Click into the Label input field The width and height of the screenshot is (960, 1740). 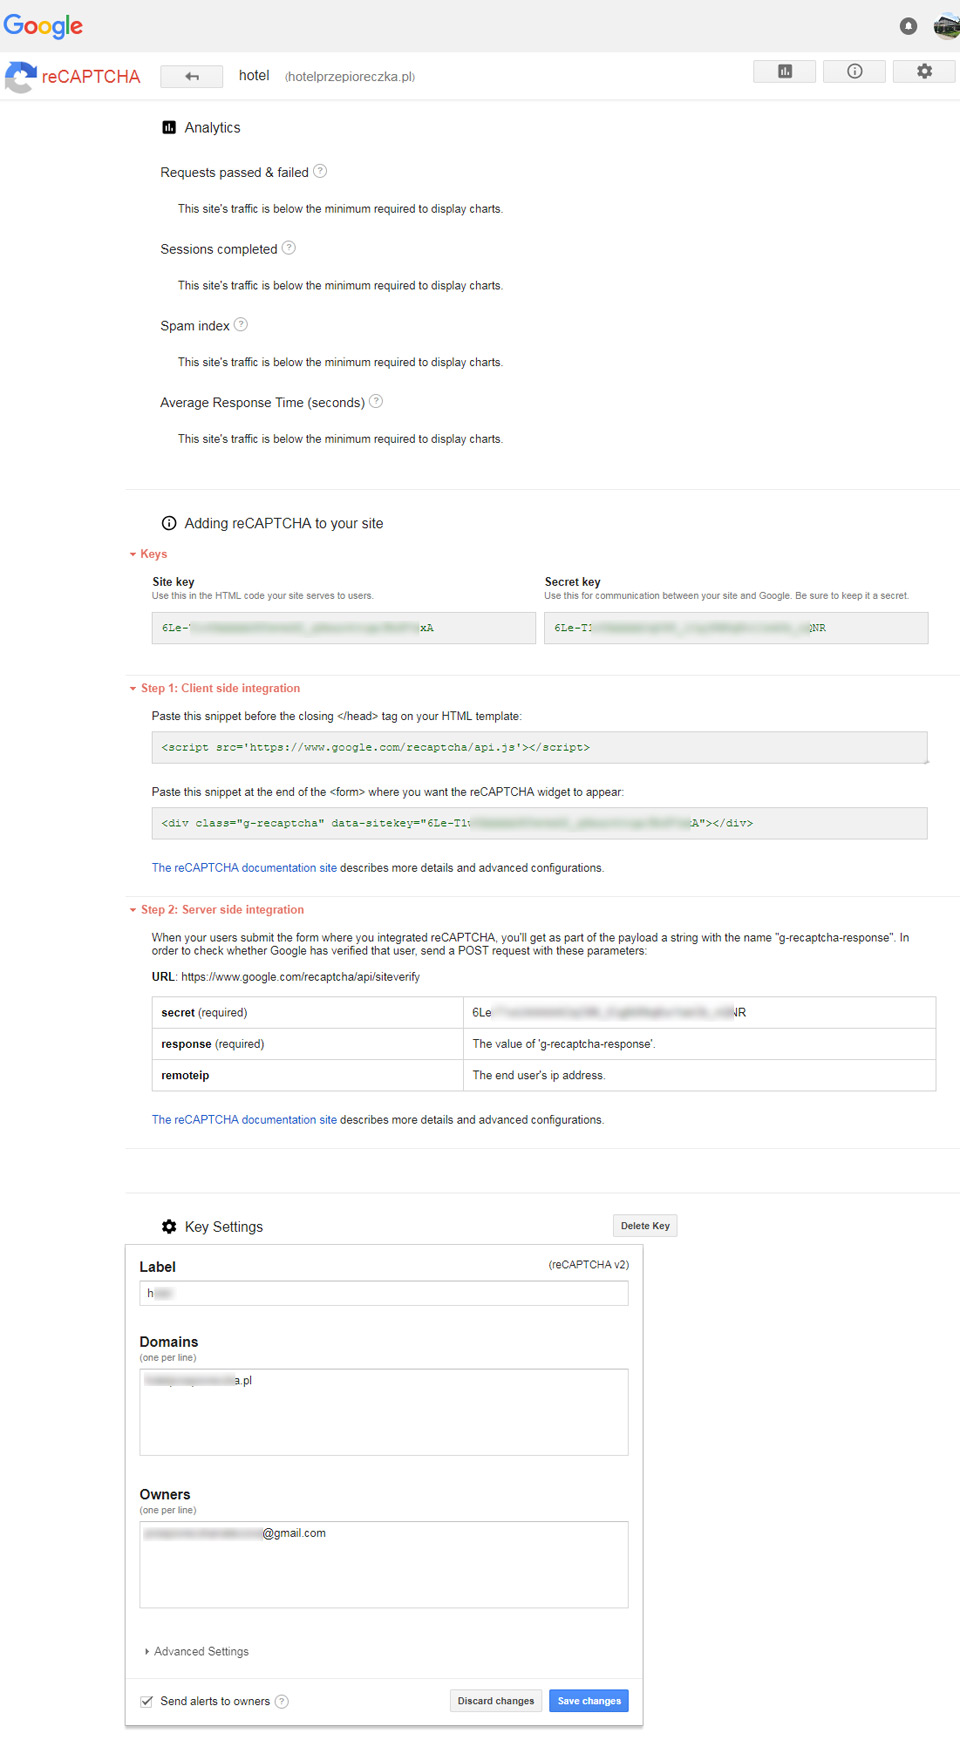[384, 1293]
